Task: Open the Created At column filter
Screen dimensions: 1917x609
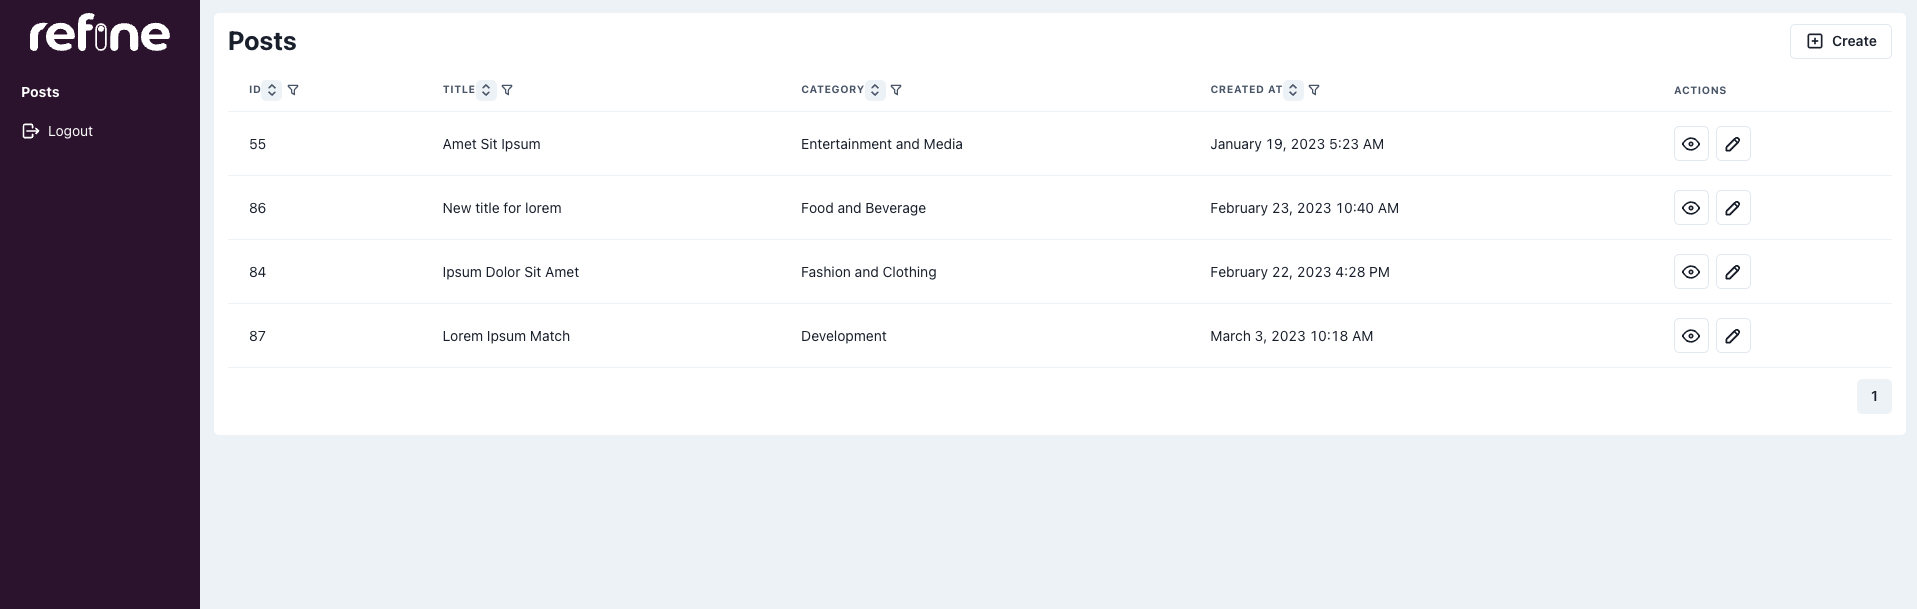Action: tap(1314, 90)
